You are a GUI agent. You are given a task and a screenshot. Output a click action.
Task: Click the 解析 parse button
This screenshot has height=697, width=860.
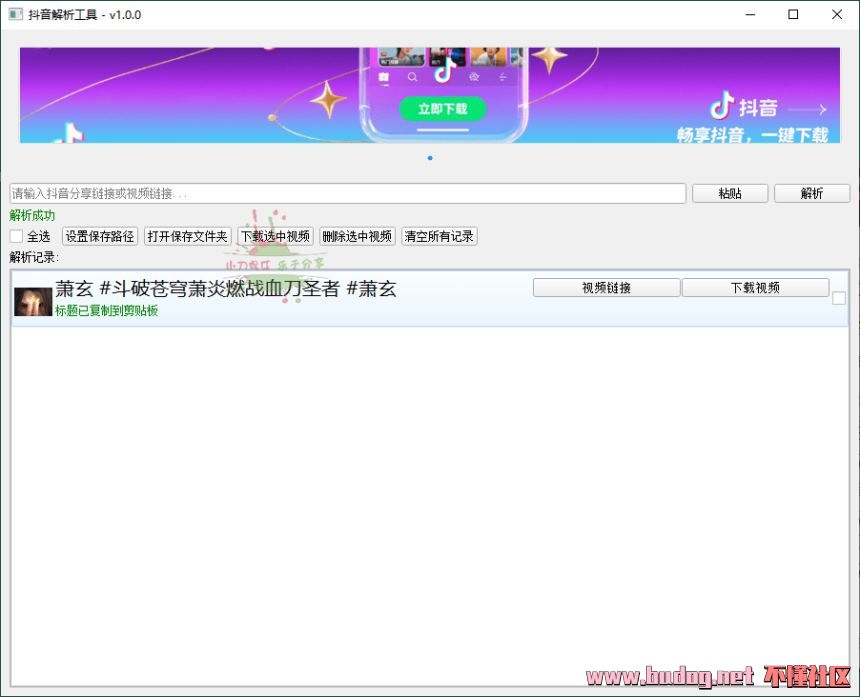(812, 193)
